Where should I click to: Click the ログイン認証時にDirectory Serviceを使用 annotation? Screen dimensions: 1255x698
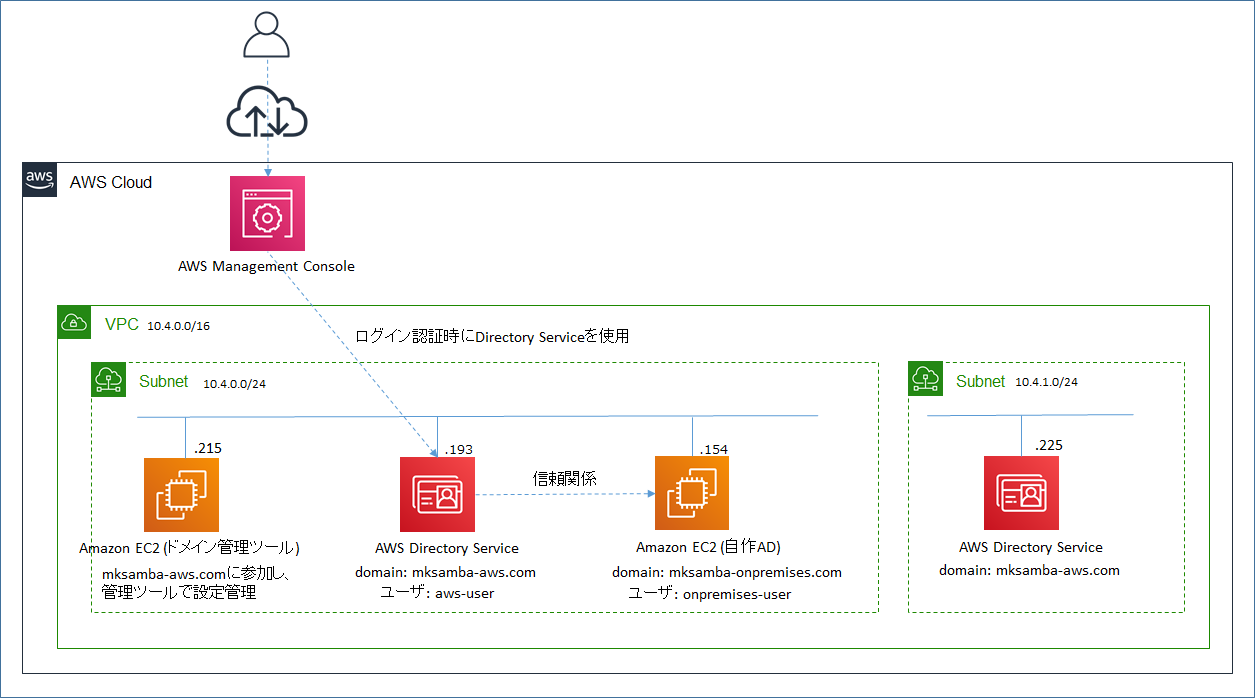492,337
